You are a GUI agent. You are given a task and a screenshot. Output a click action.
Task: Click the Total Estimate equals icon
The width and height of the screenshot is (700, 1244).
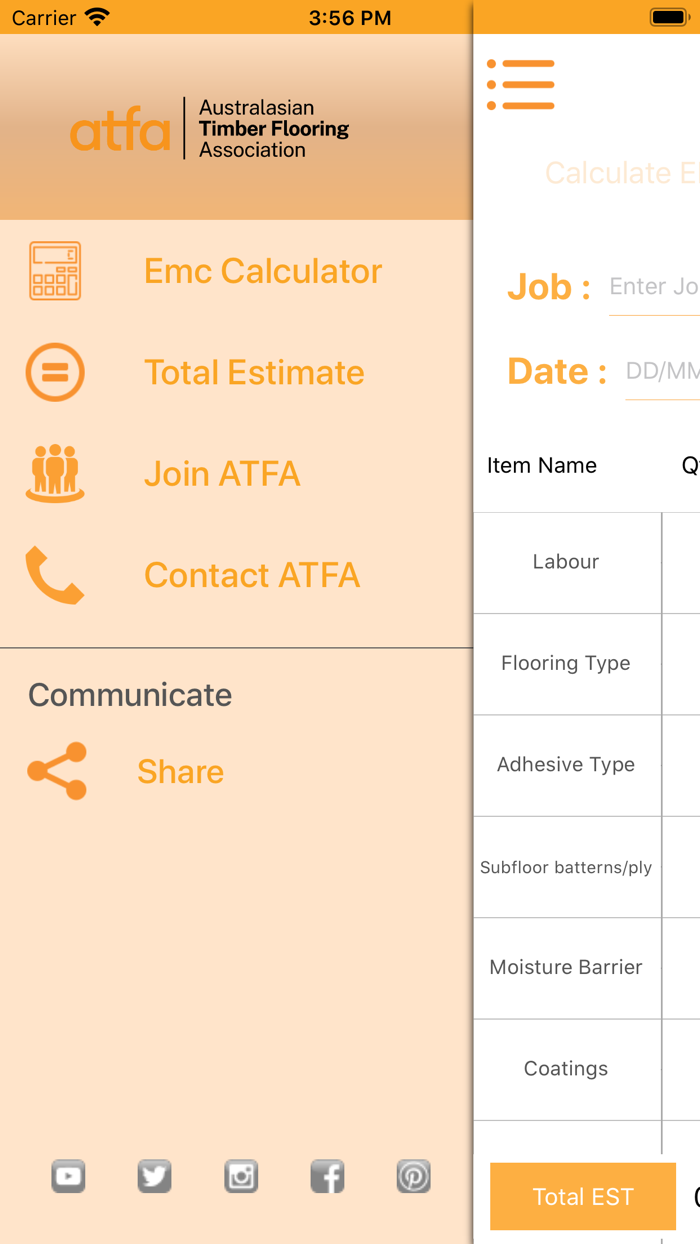55,372
